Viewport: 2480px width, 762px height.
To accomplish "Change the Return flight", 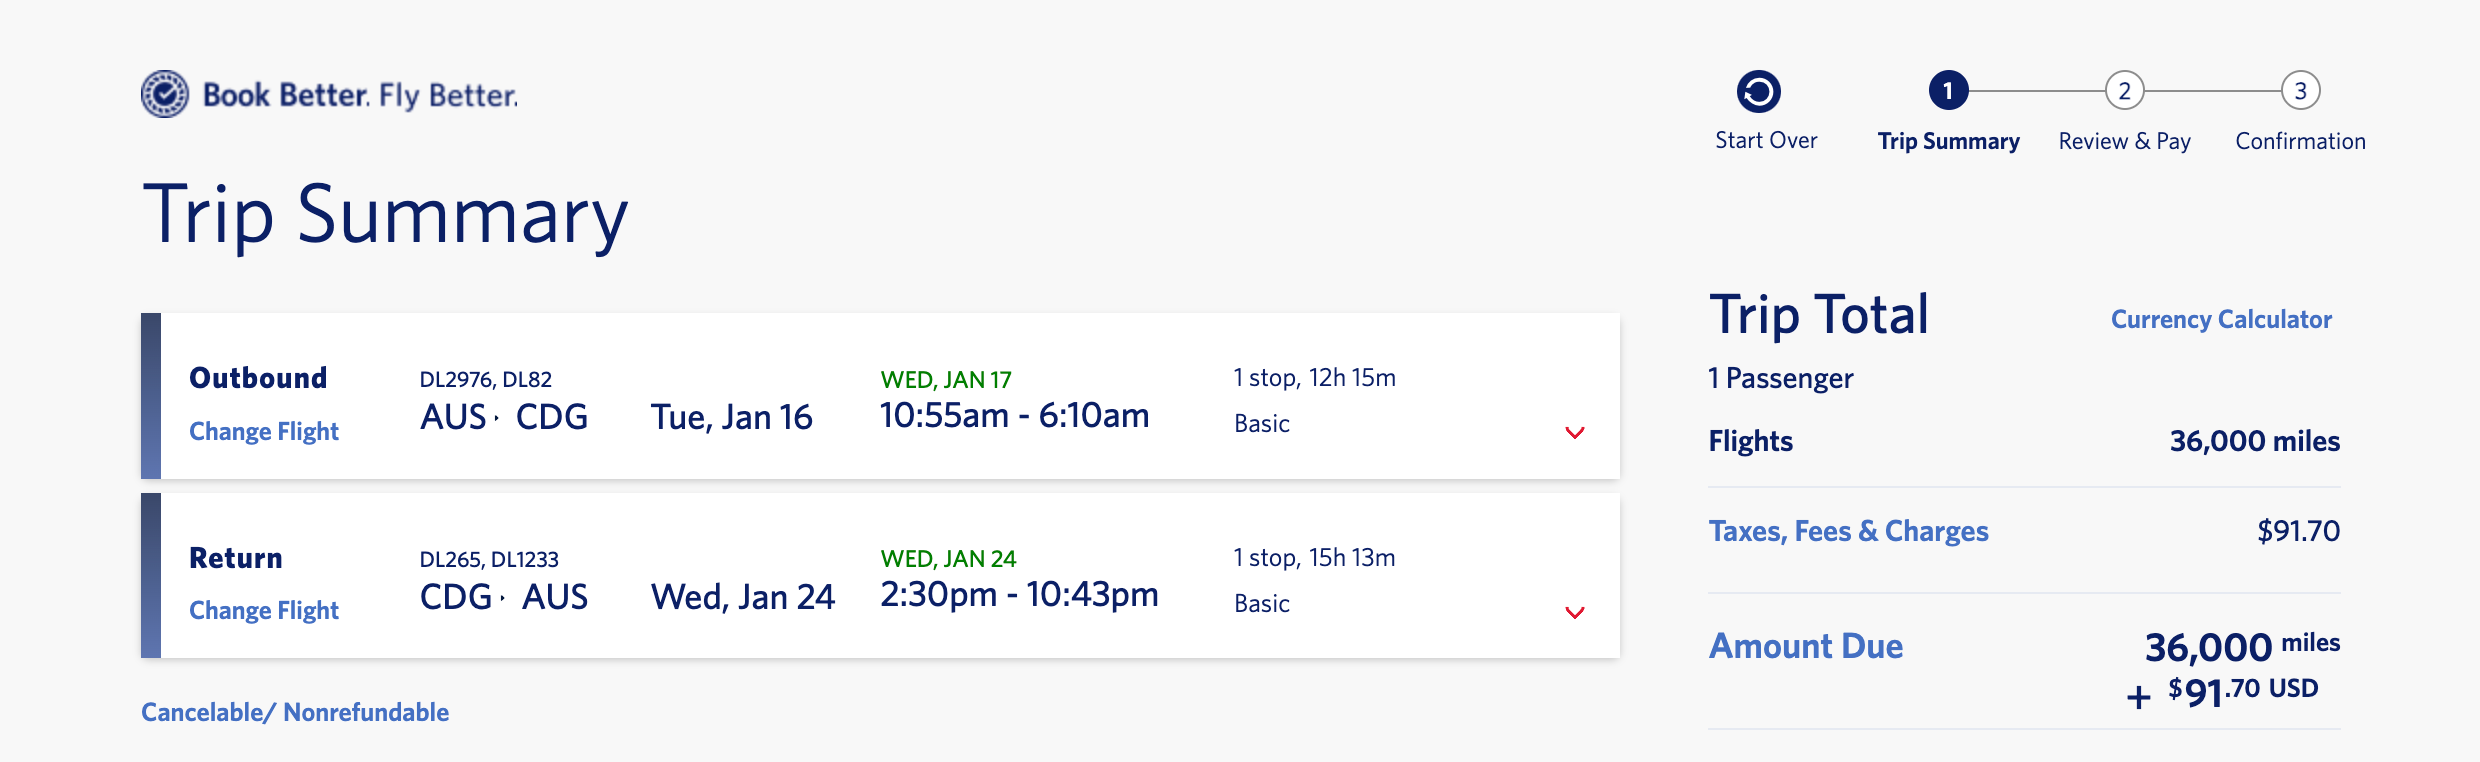I will 264,610.
